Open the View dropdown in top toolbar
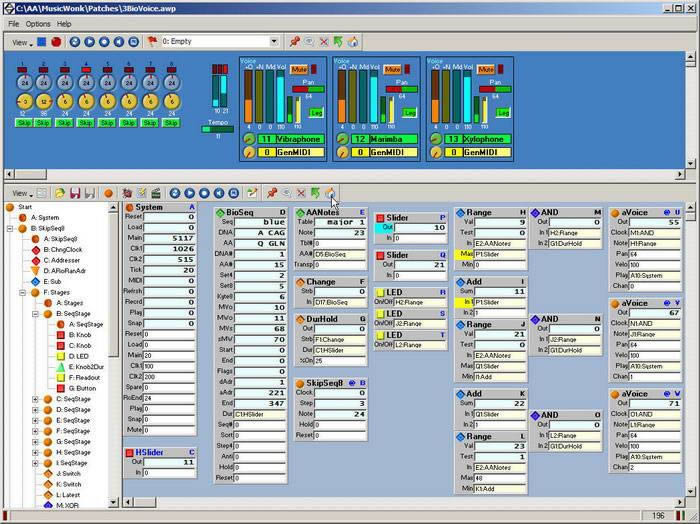Image resolution: width=700 pixels, height=524 pixels. point(22,42)
